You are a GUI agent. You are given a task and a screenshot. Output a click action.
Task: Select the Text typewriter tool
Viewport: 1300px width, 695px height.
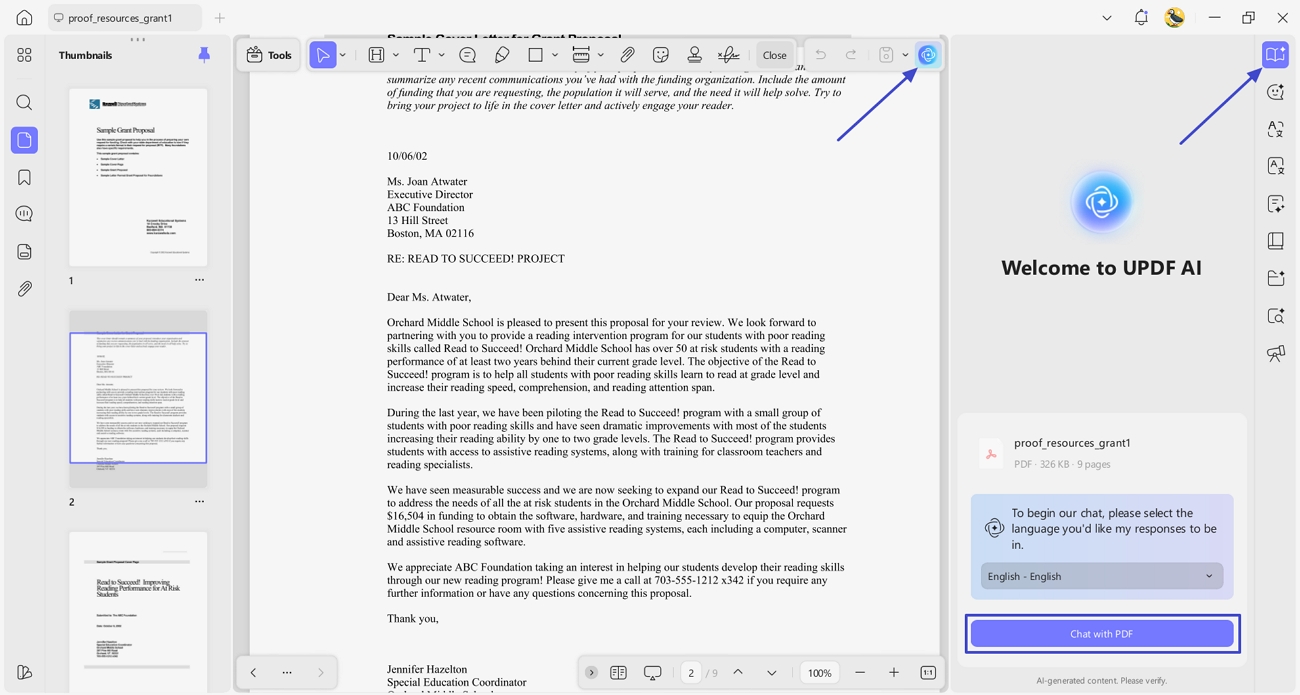click(422, 55)
